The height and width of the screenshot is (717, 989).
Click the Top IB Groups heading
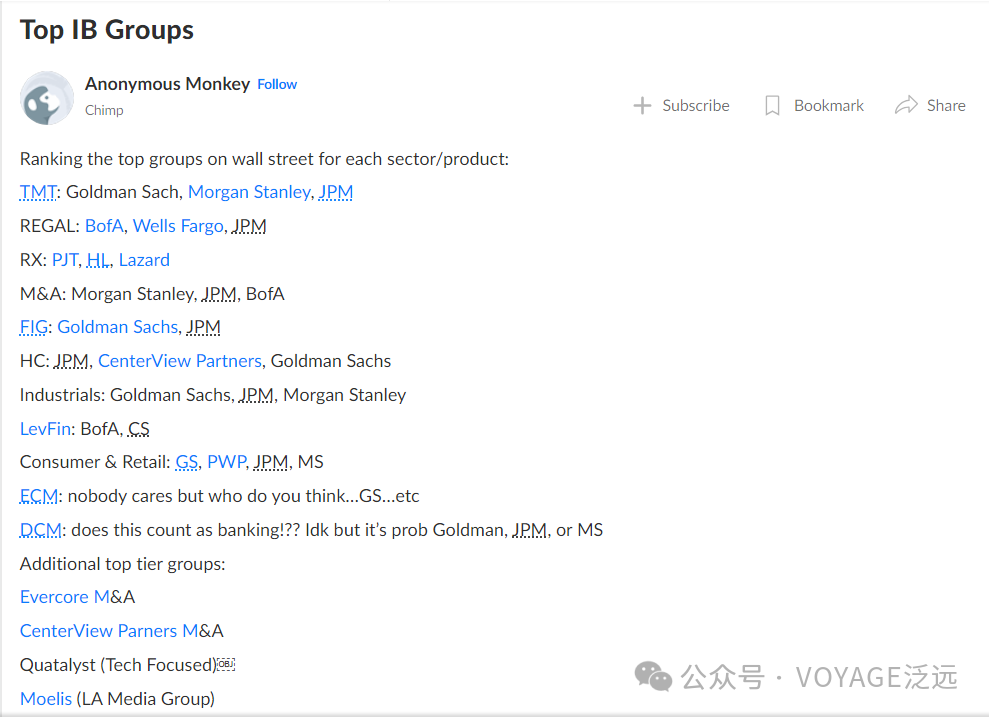point(107,30)
